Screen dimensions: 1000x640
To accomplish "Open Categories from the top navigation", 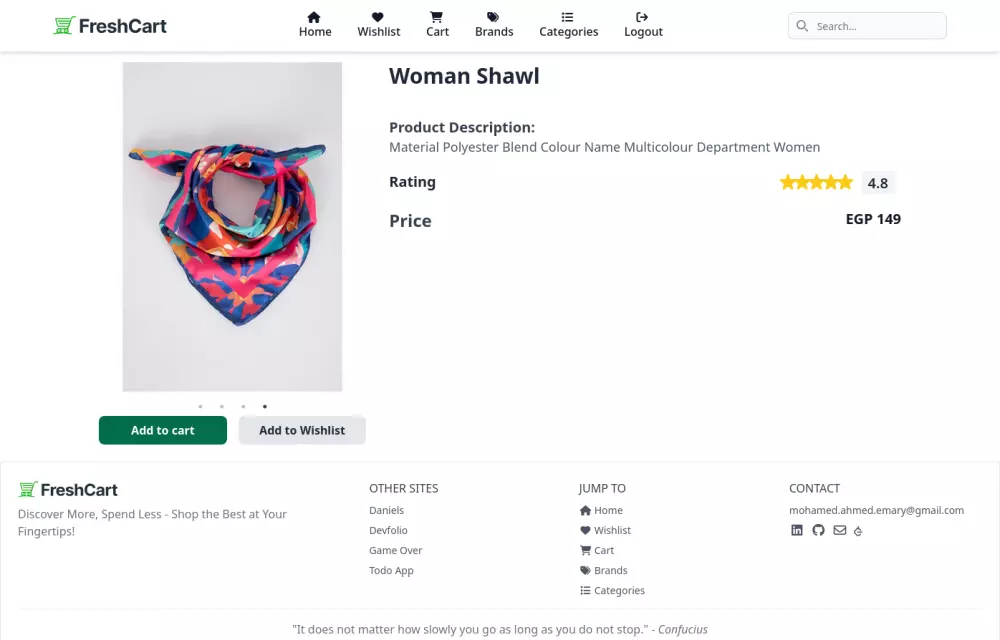I will coord(568,24).
